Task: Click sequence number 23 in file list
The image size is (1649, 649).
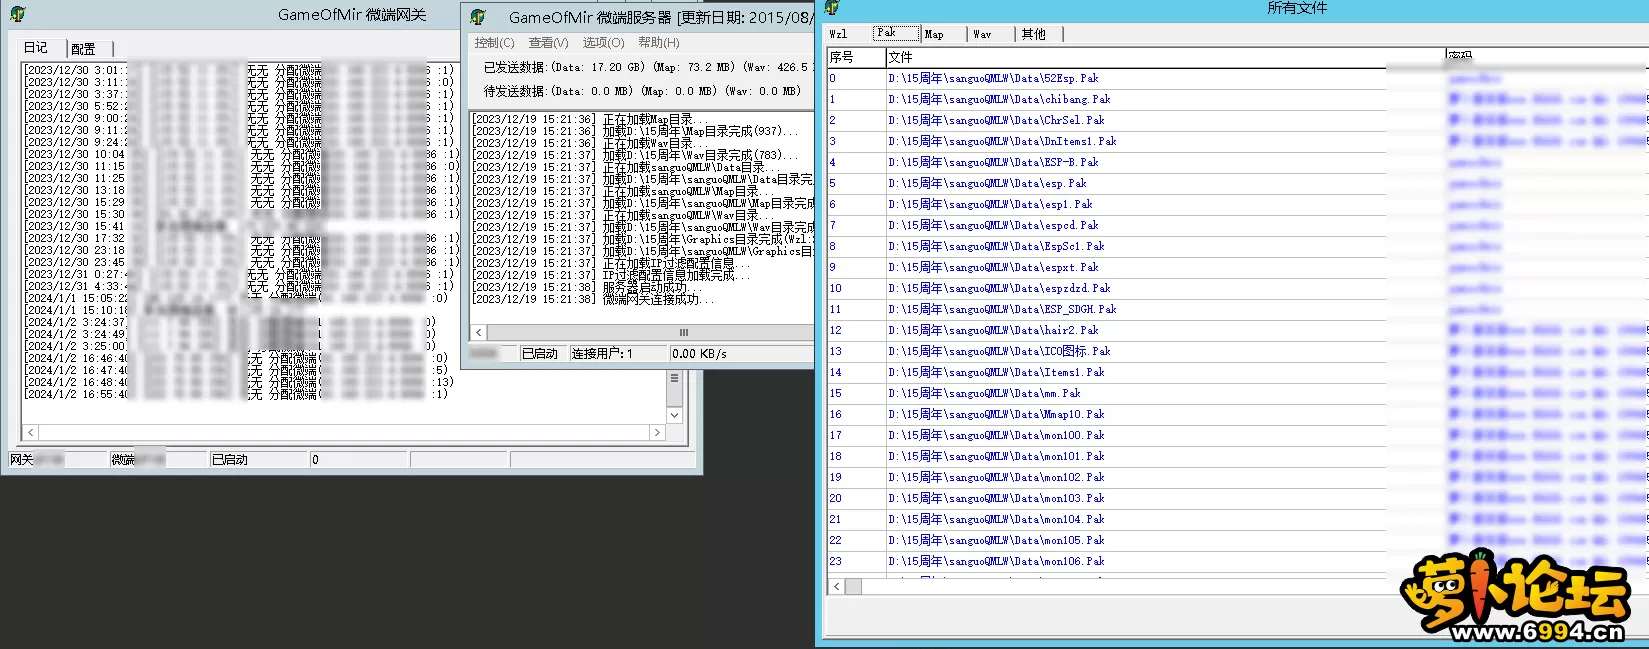Action: 836,561
